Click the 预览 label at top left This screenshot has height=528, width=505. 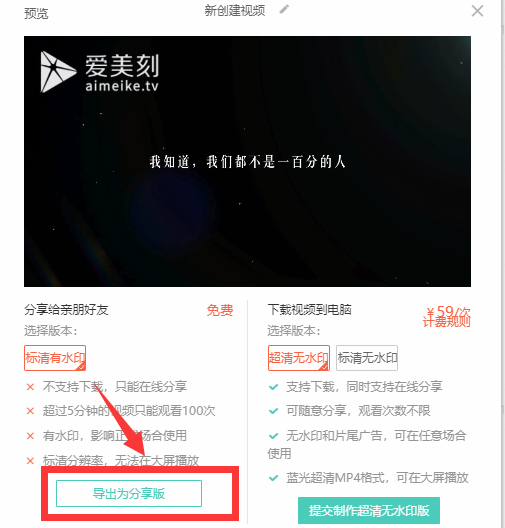(x=36, y=13)
